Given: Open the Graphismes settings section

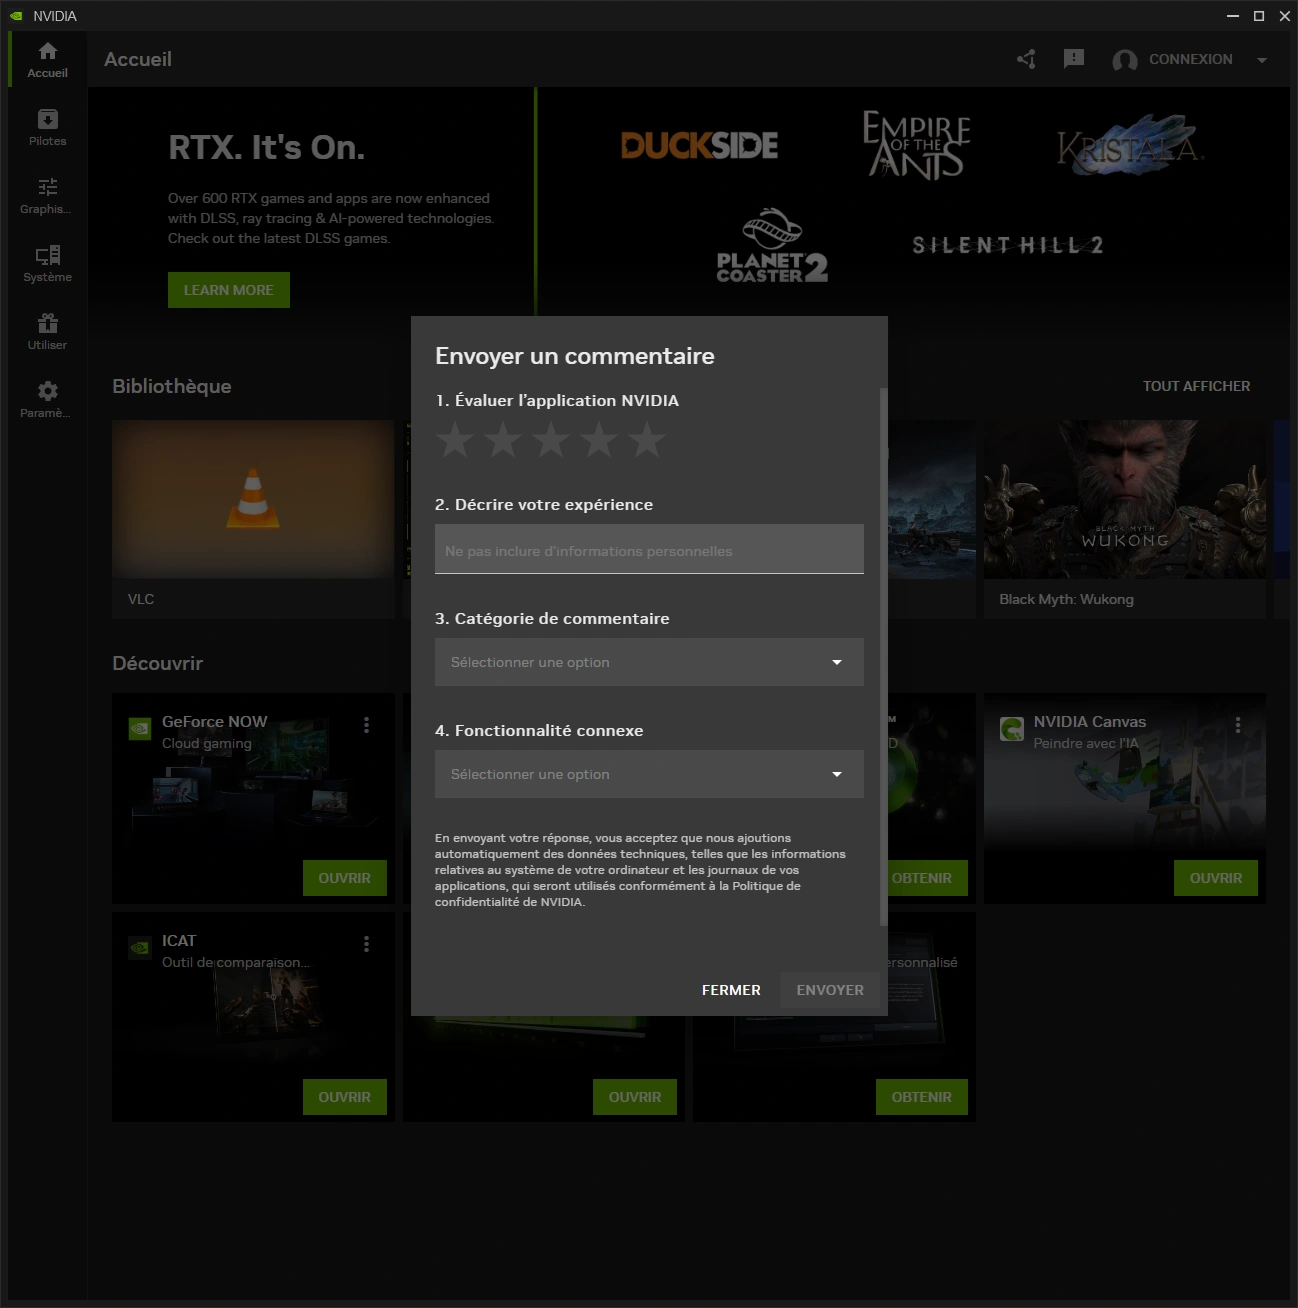Looking at the screenshot, I should pos(47,195).
